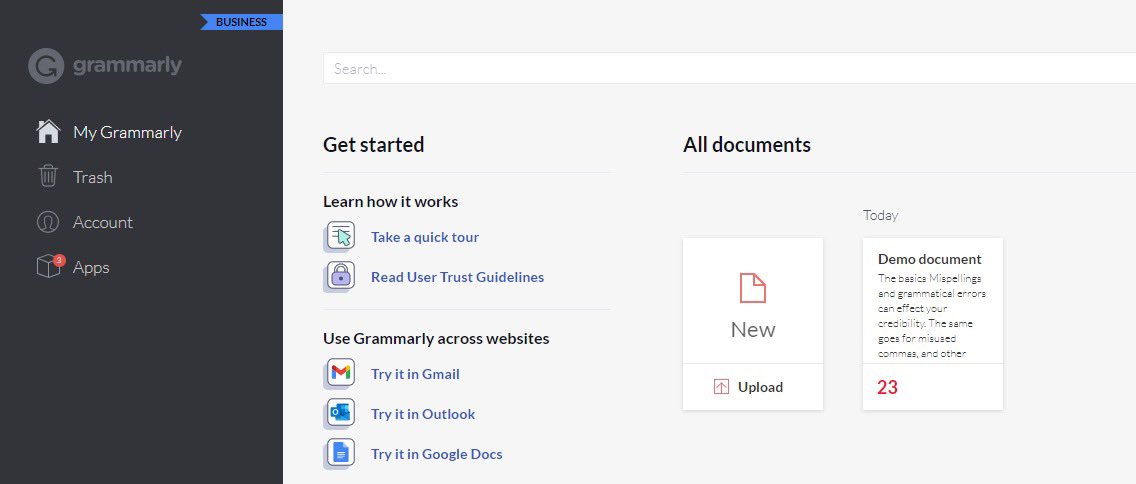The width and height of the screenshot is (1136, 484).
Task: Click the Grammarly G logo icon
Action: [46, 66]
